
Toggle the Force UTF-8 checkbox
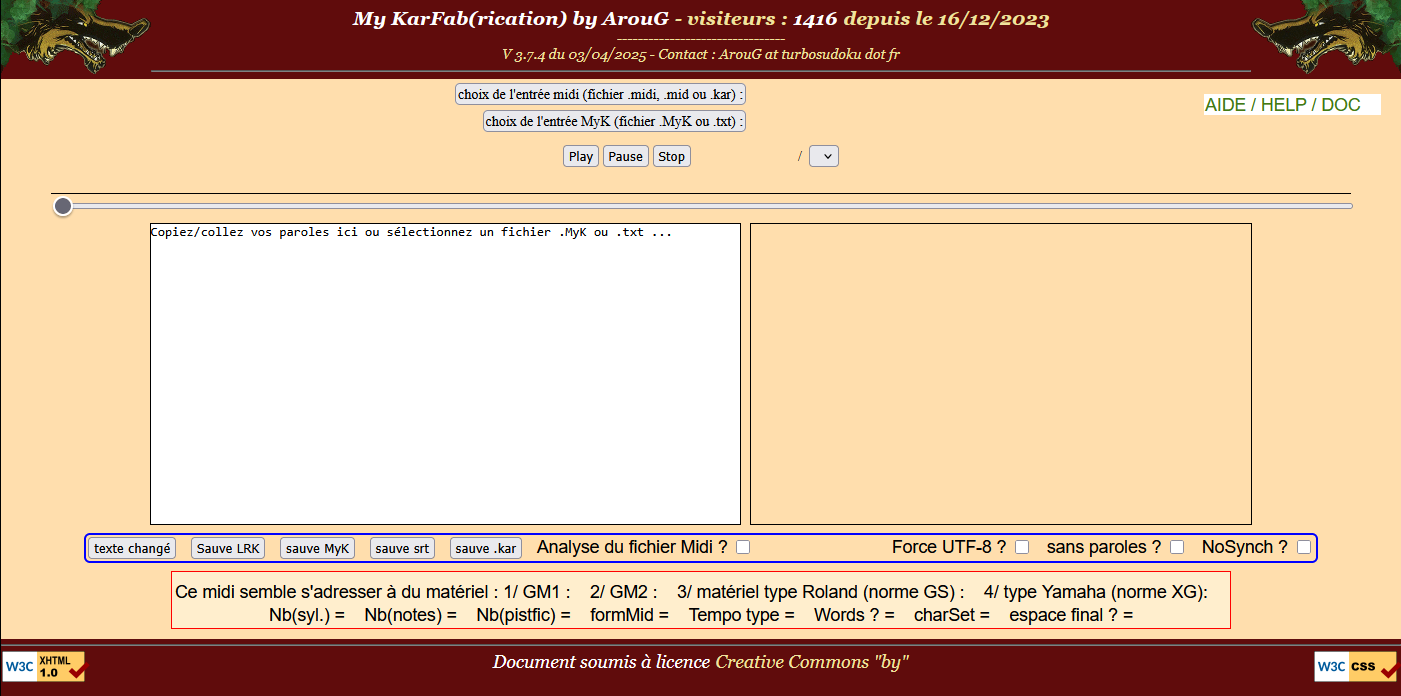1022,547
